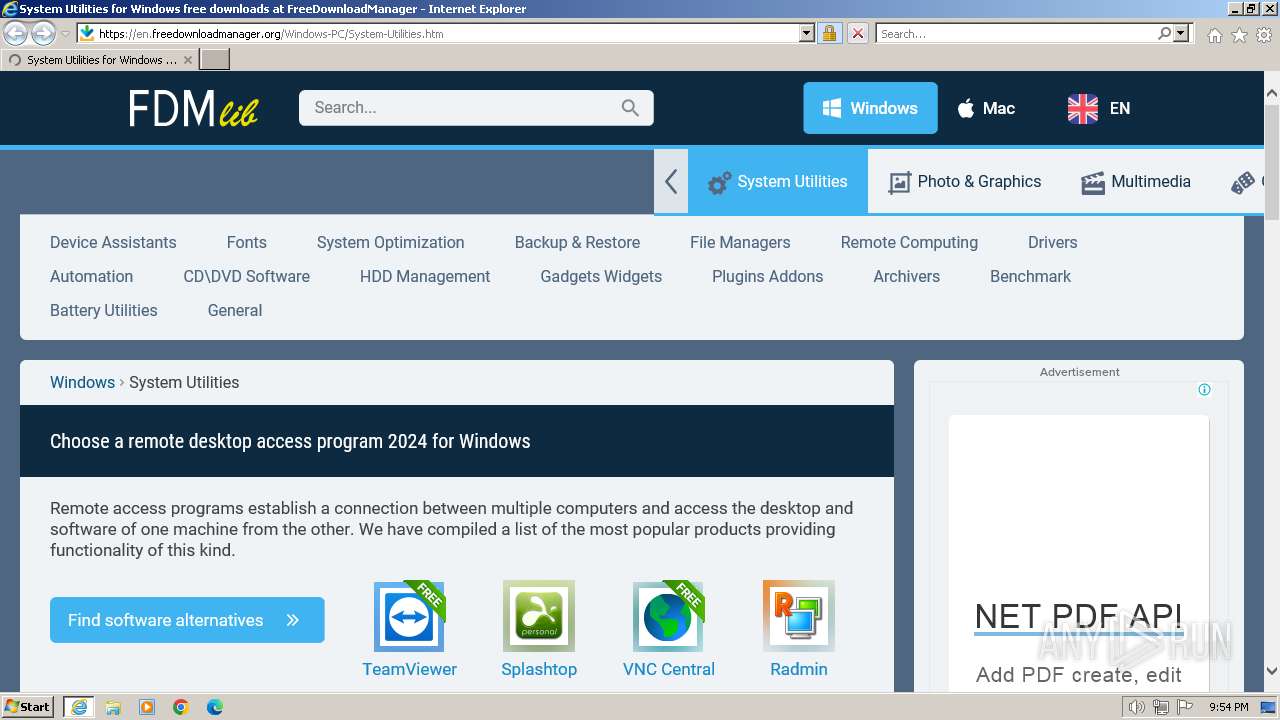Image resolution: width=1280 pixels, height=720 pixels.
Task: Open Remote Computing subcategory
Action: point(909,242)
